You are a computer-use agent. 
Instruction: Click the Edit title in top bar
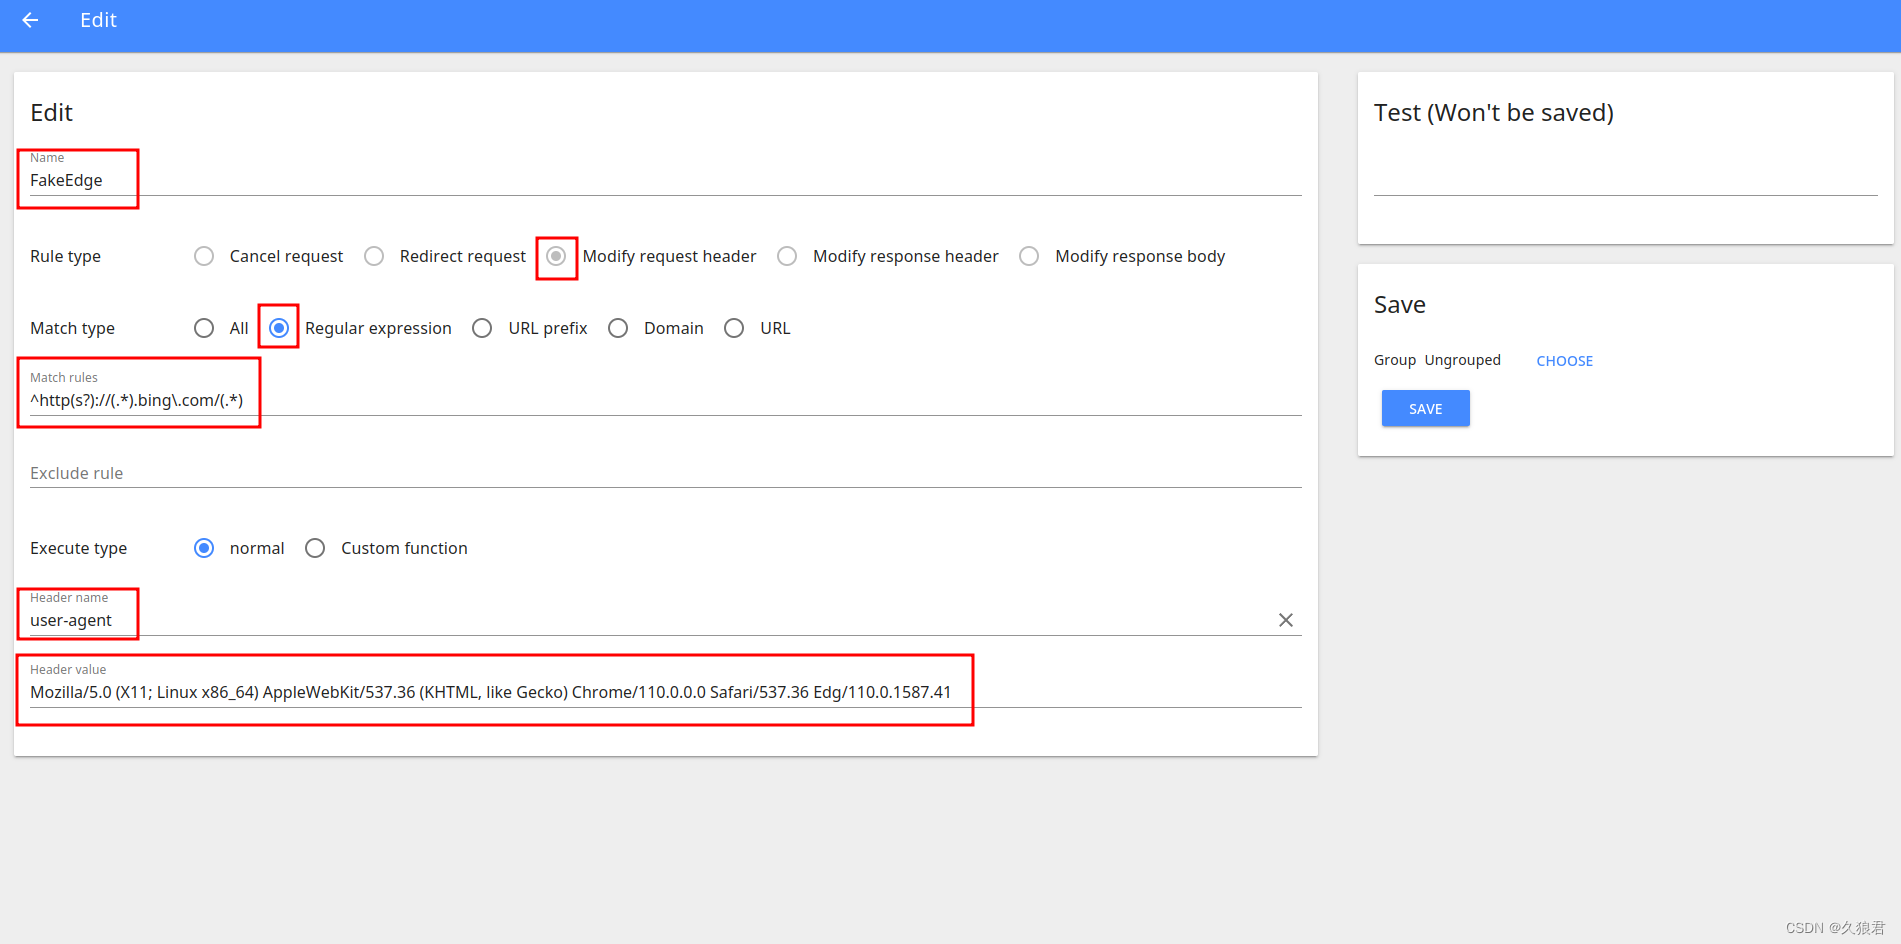tap(98, 20)
